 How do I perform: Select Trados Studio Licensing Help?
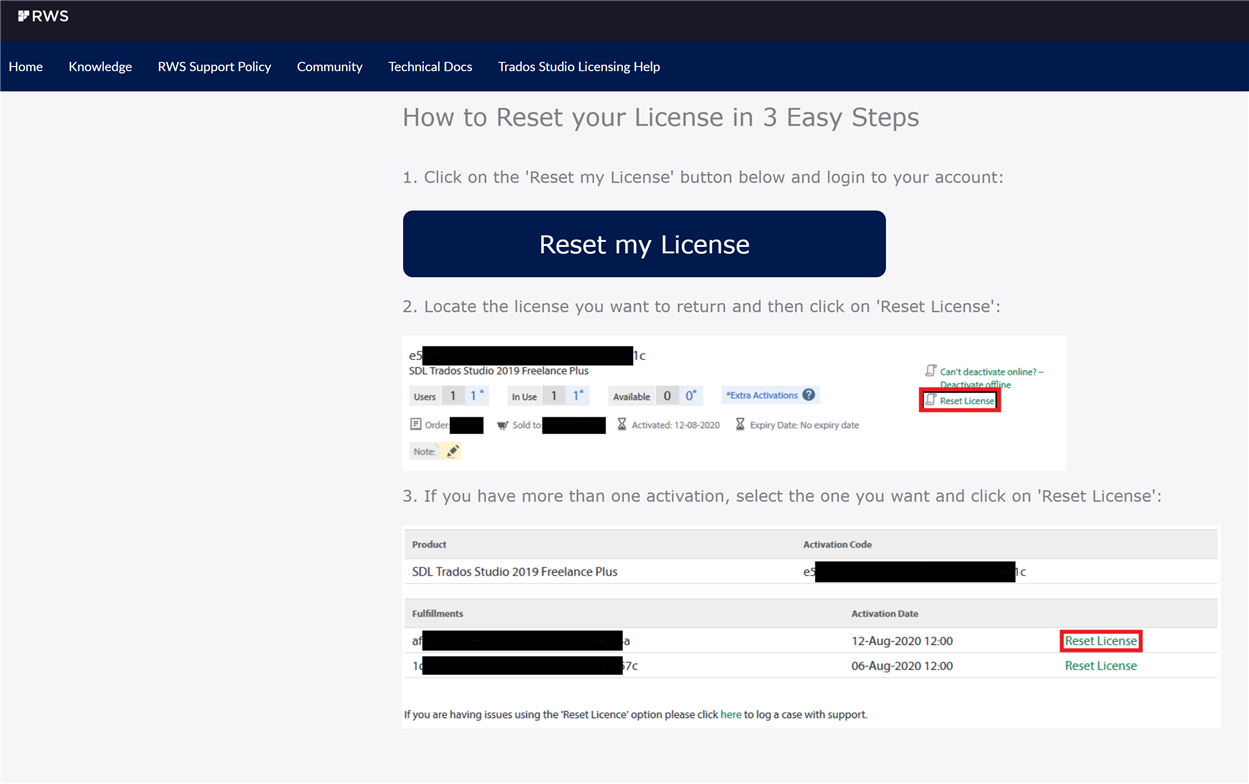click(579, 66)
